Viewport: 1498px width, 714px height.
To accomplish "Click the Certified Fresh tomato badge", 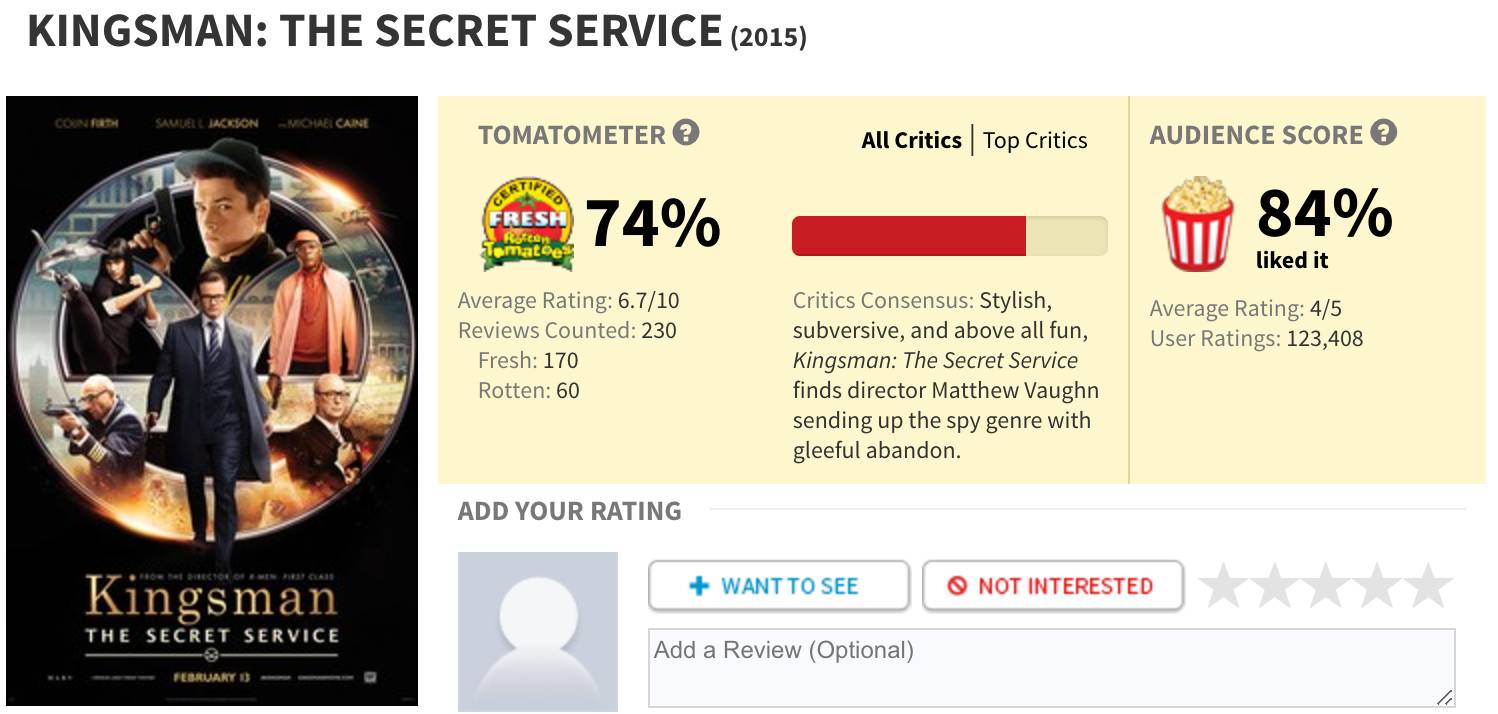I will (x=527, y=225).
